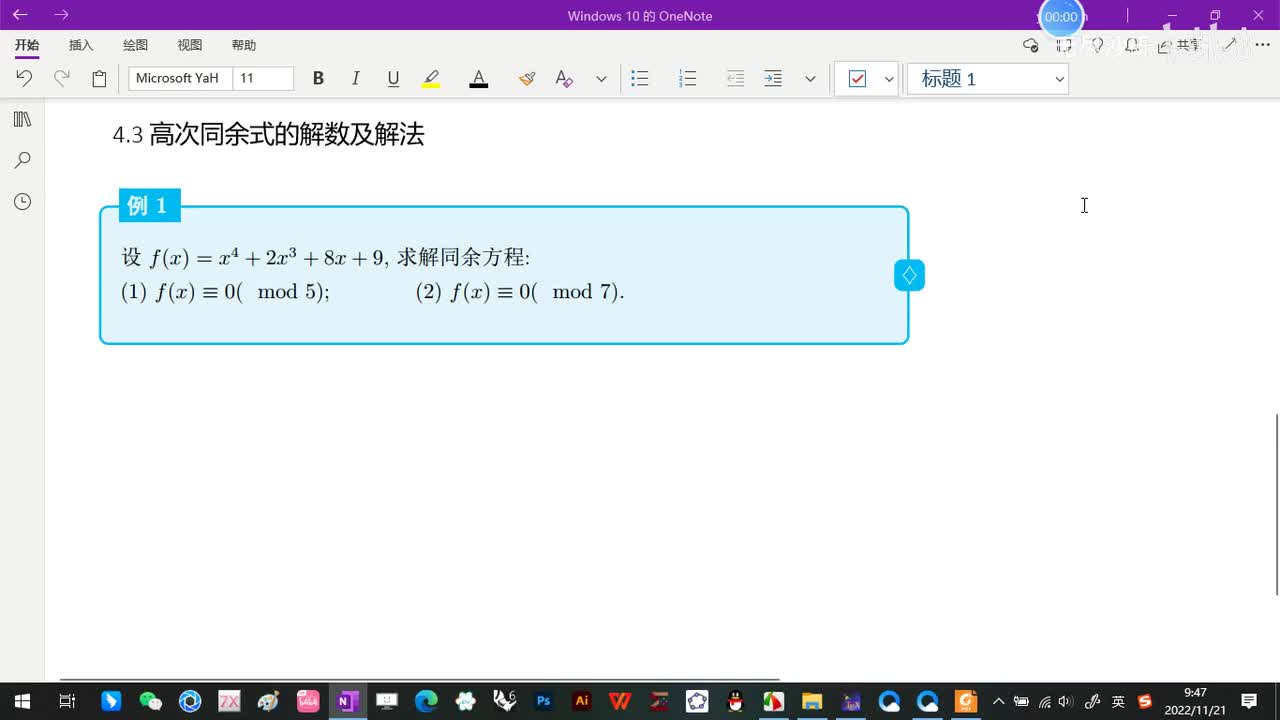This screenshot has height=720, width=1280.
Task: Apply the font color button
Action: 479,78
